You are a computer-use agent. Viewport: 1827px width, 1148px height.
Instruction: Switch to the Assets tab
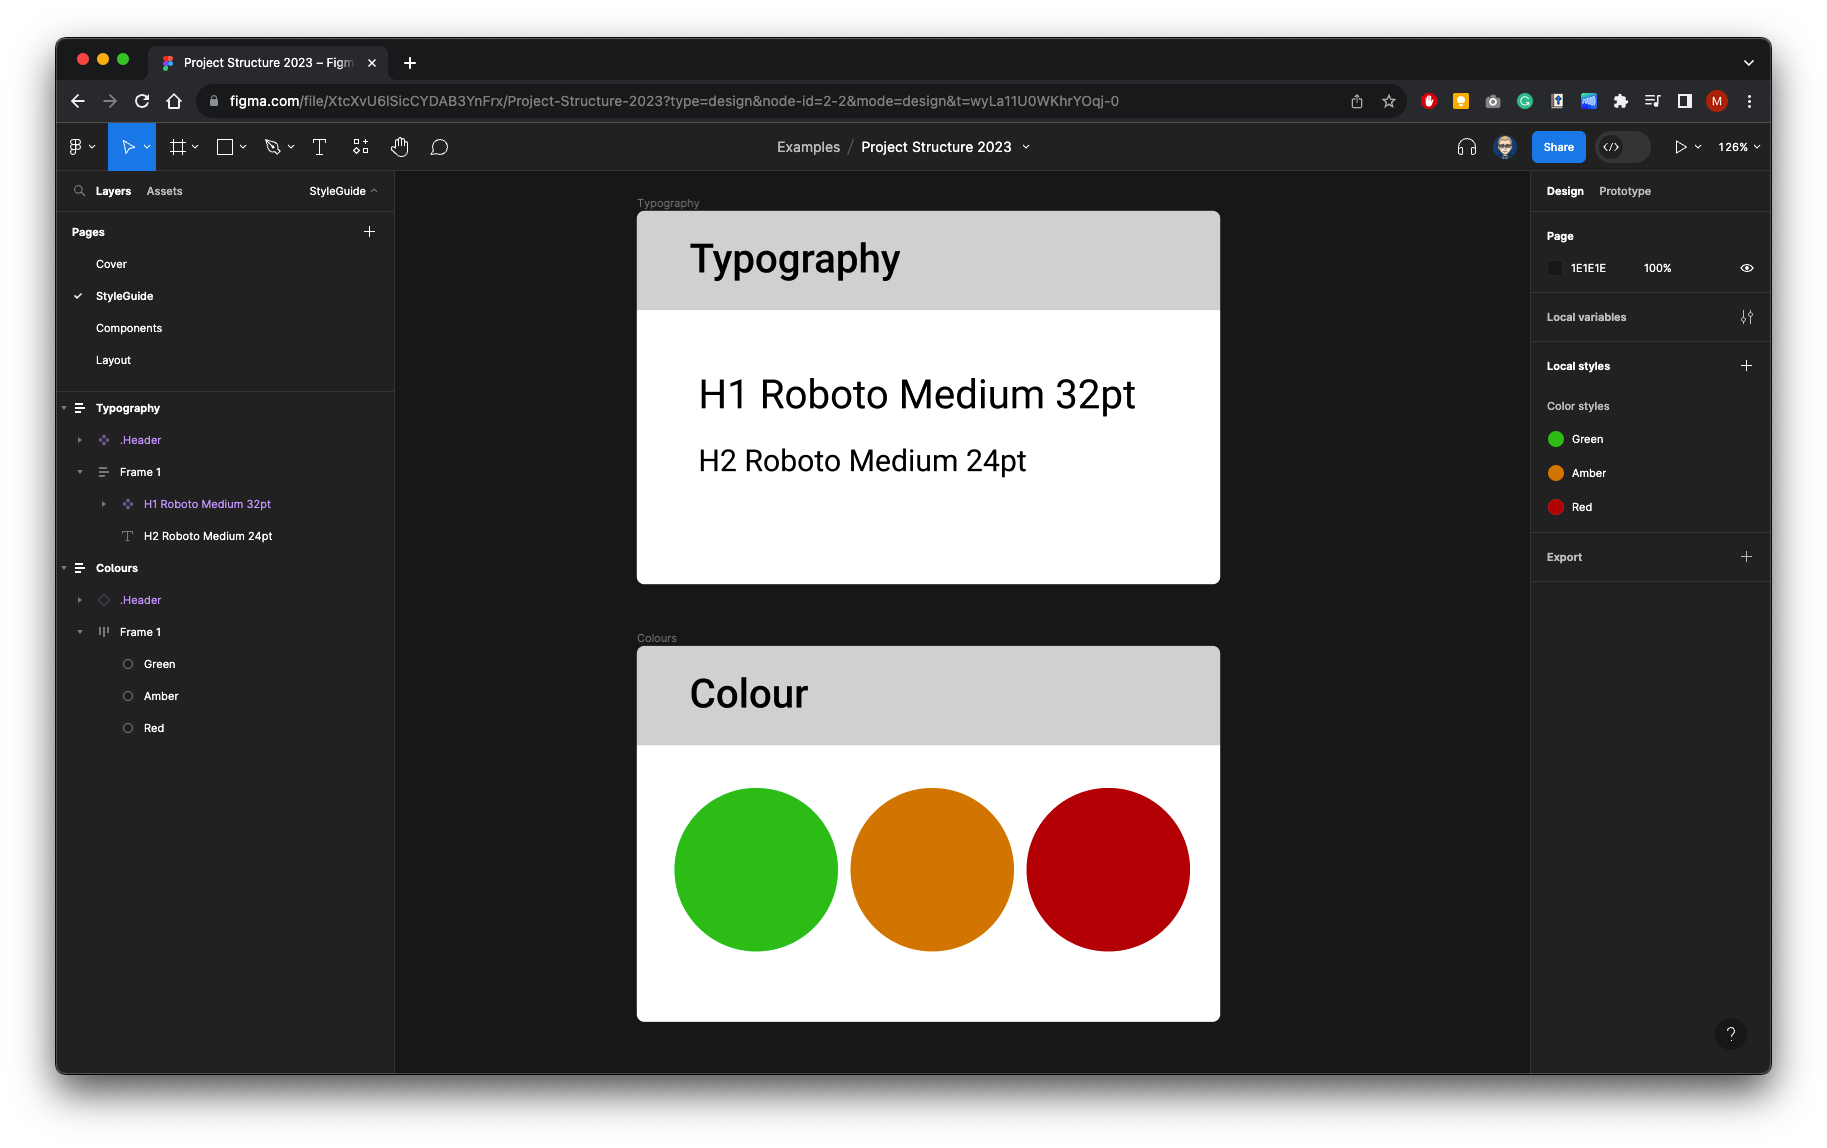point(164,191)
